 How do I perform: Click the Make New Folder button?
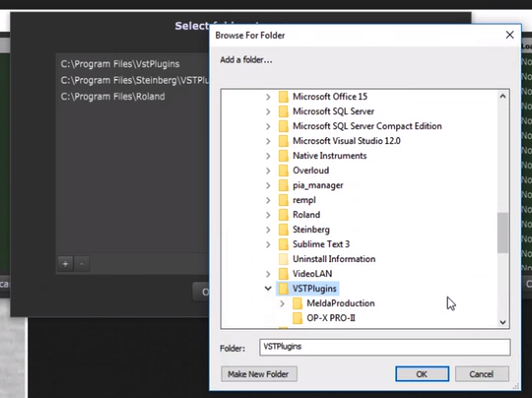pyautogui.click(x=259, y=374)
